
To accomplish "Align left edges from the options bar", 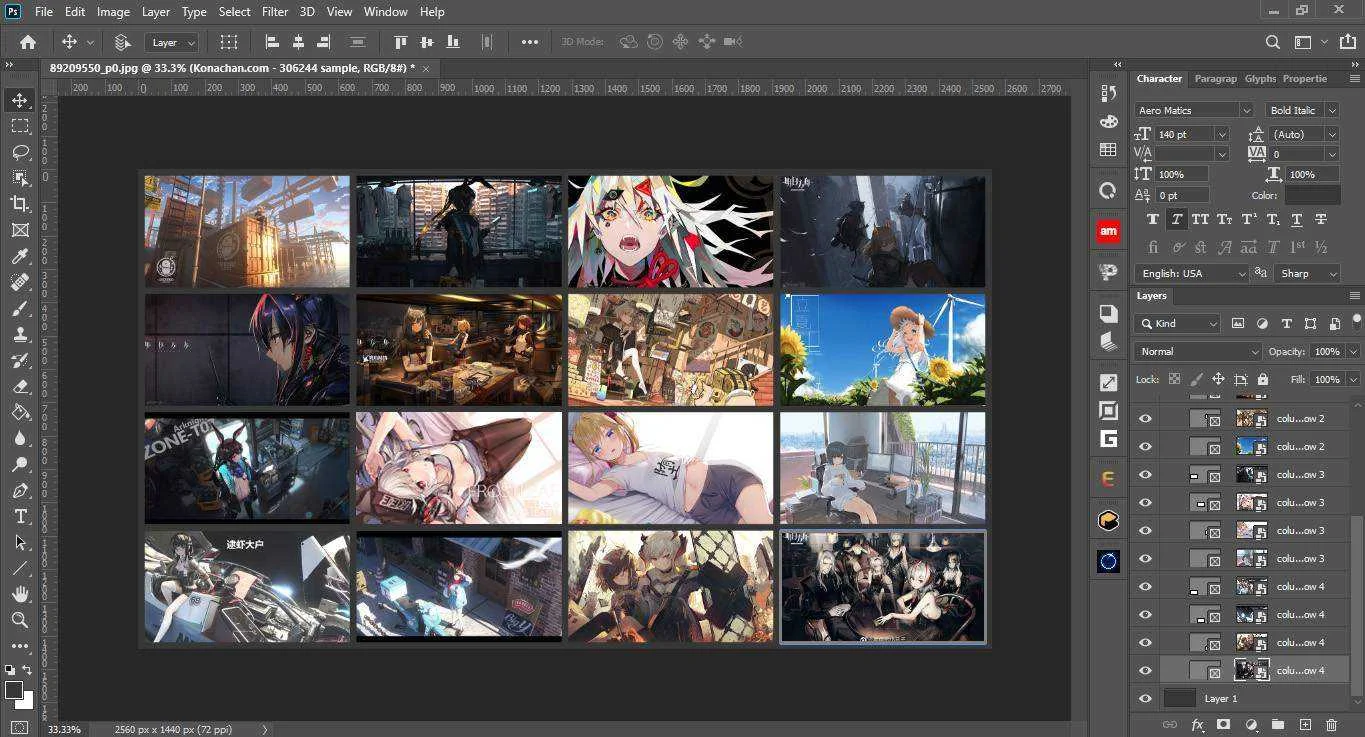I will (272, 42).
